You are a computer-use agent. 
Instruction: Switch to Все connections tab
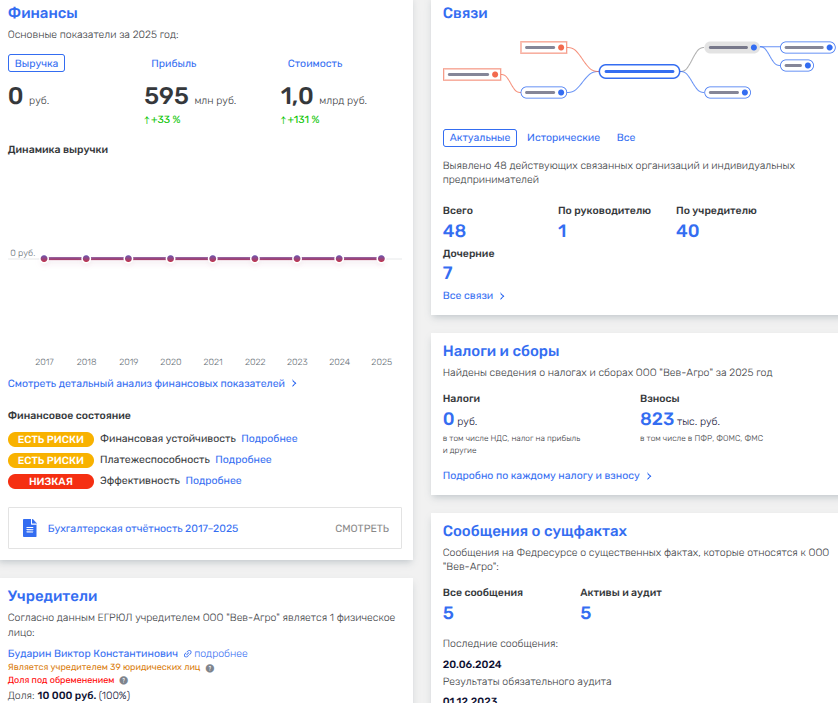626,138
